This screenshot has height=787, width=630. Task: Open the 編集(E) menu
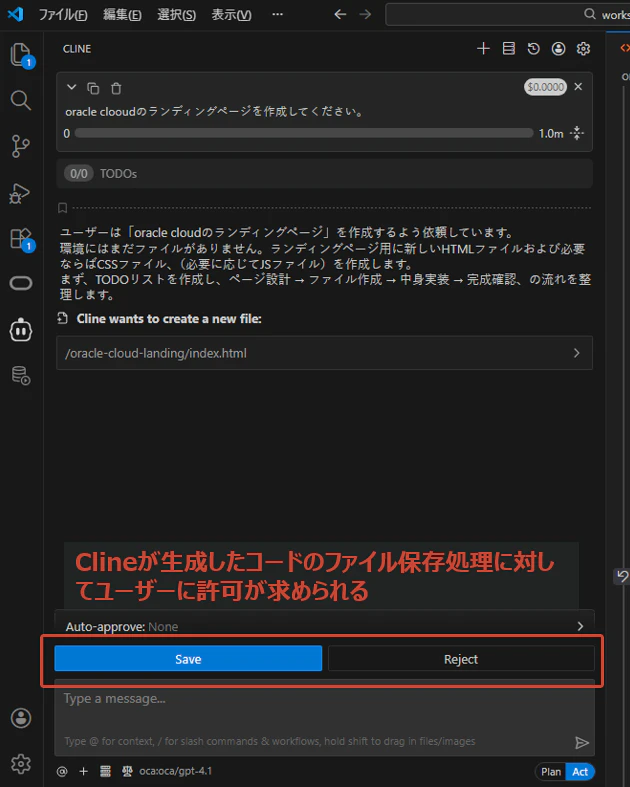point(122,15)
